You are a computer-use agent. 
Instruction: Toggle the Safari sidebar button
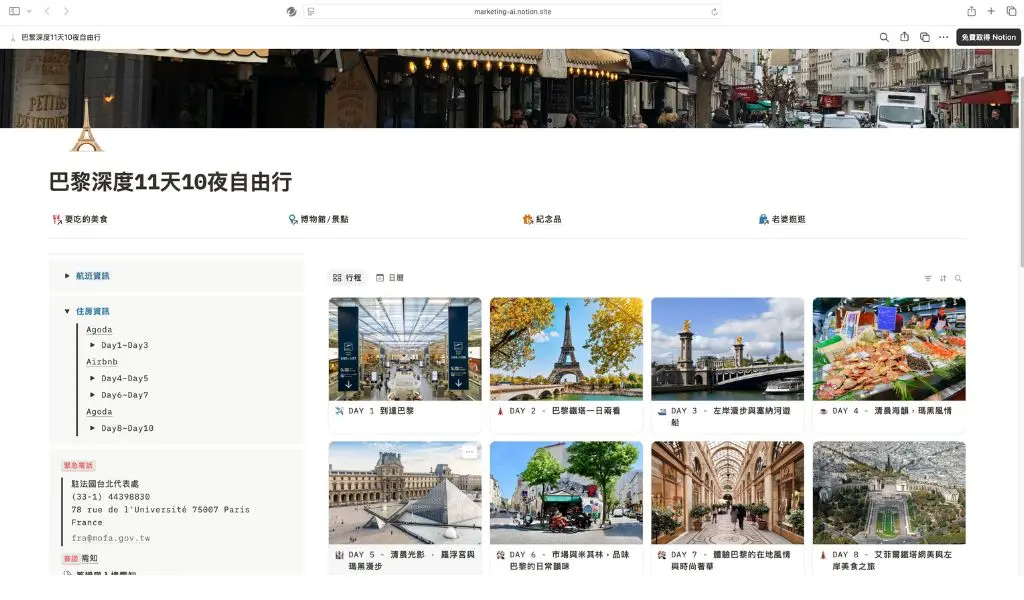coord(14,11)
